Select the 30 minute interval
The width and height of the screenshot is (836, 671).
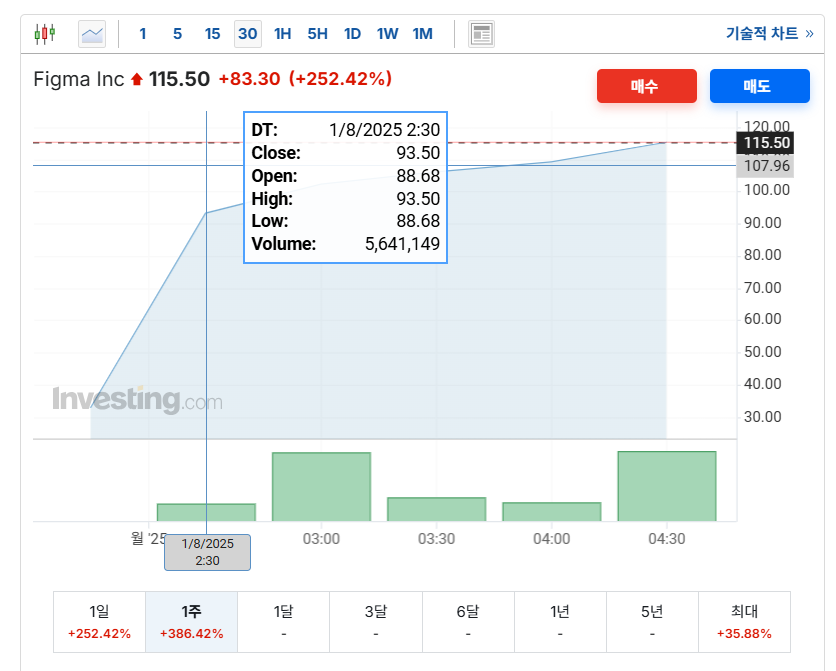pos(248,34)
